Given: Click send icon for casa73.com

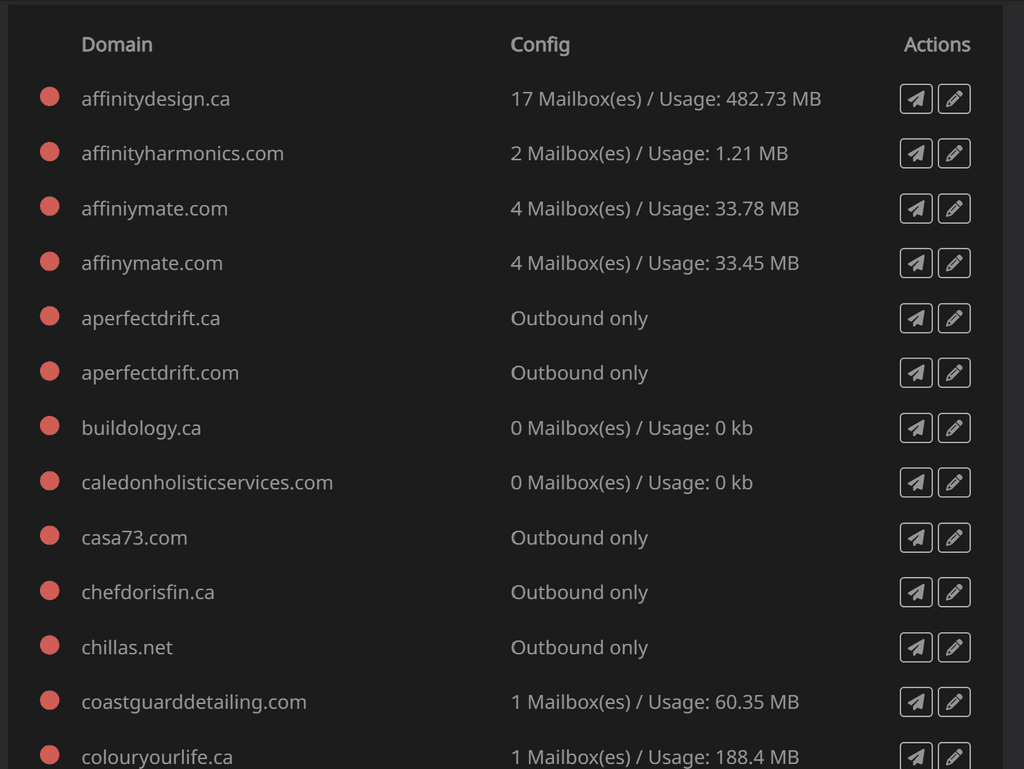Looking at the screenshot, I should click(x=916, y=537).
